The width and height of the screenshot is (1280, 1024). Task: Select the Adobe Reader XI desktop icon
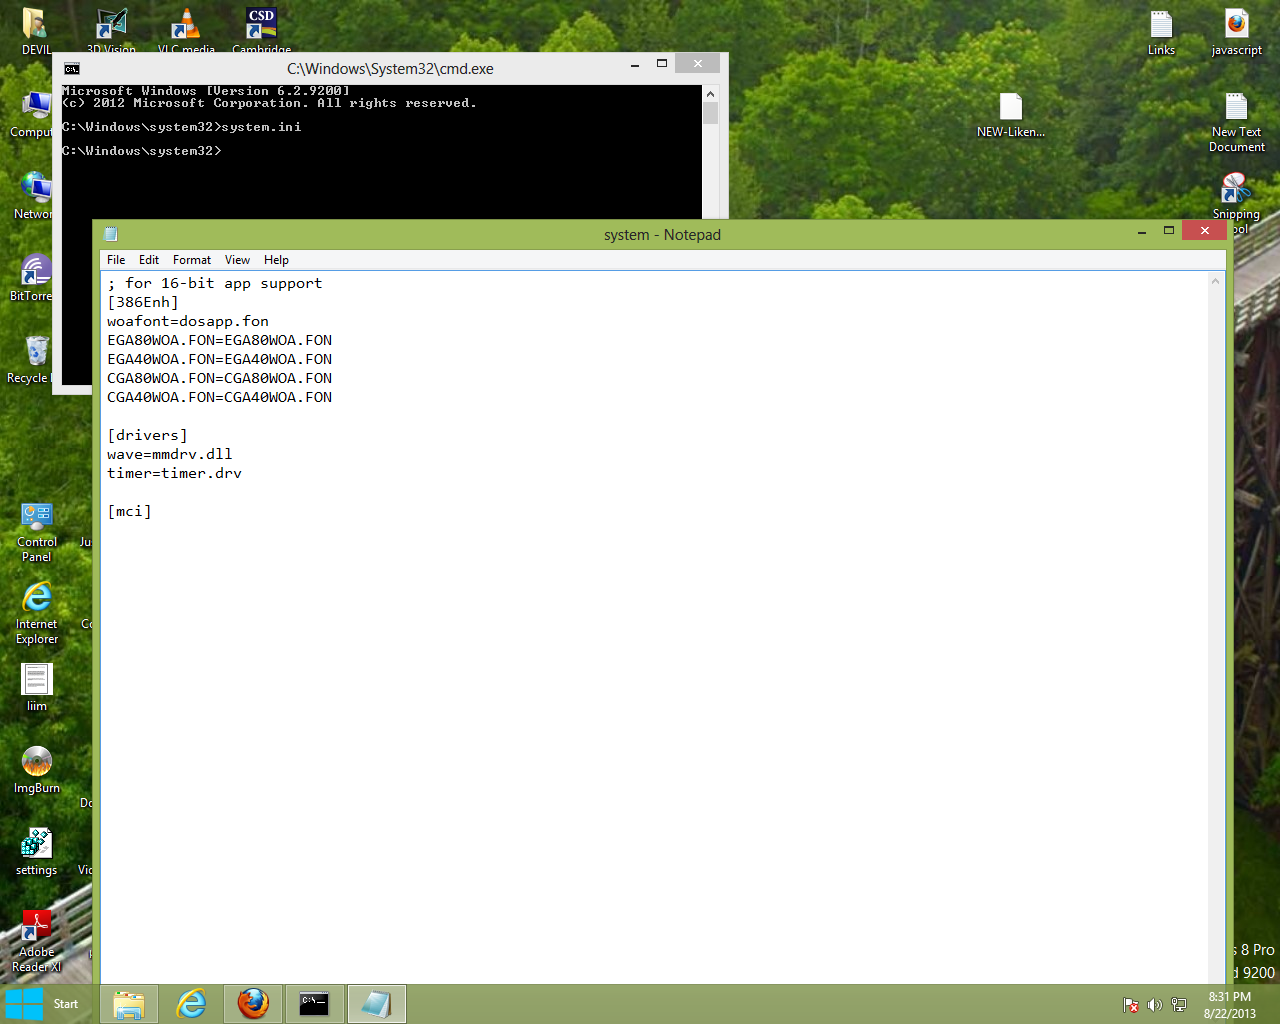click(x=37, y=941)
